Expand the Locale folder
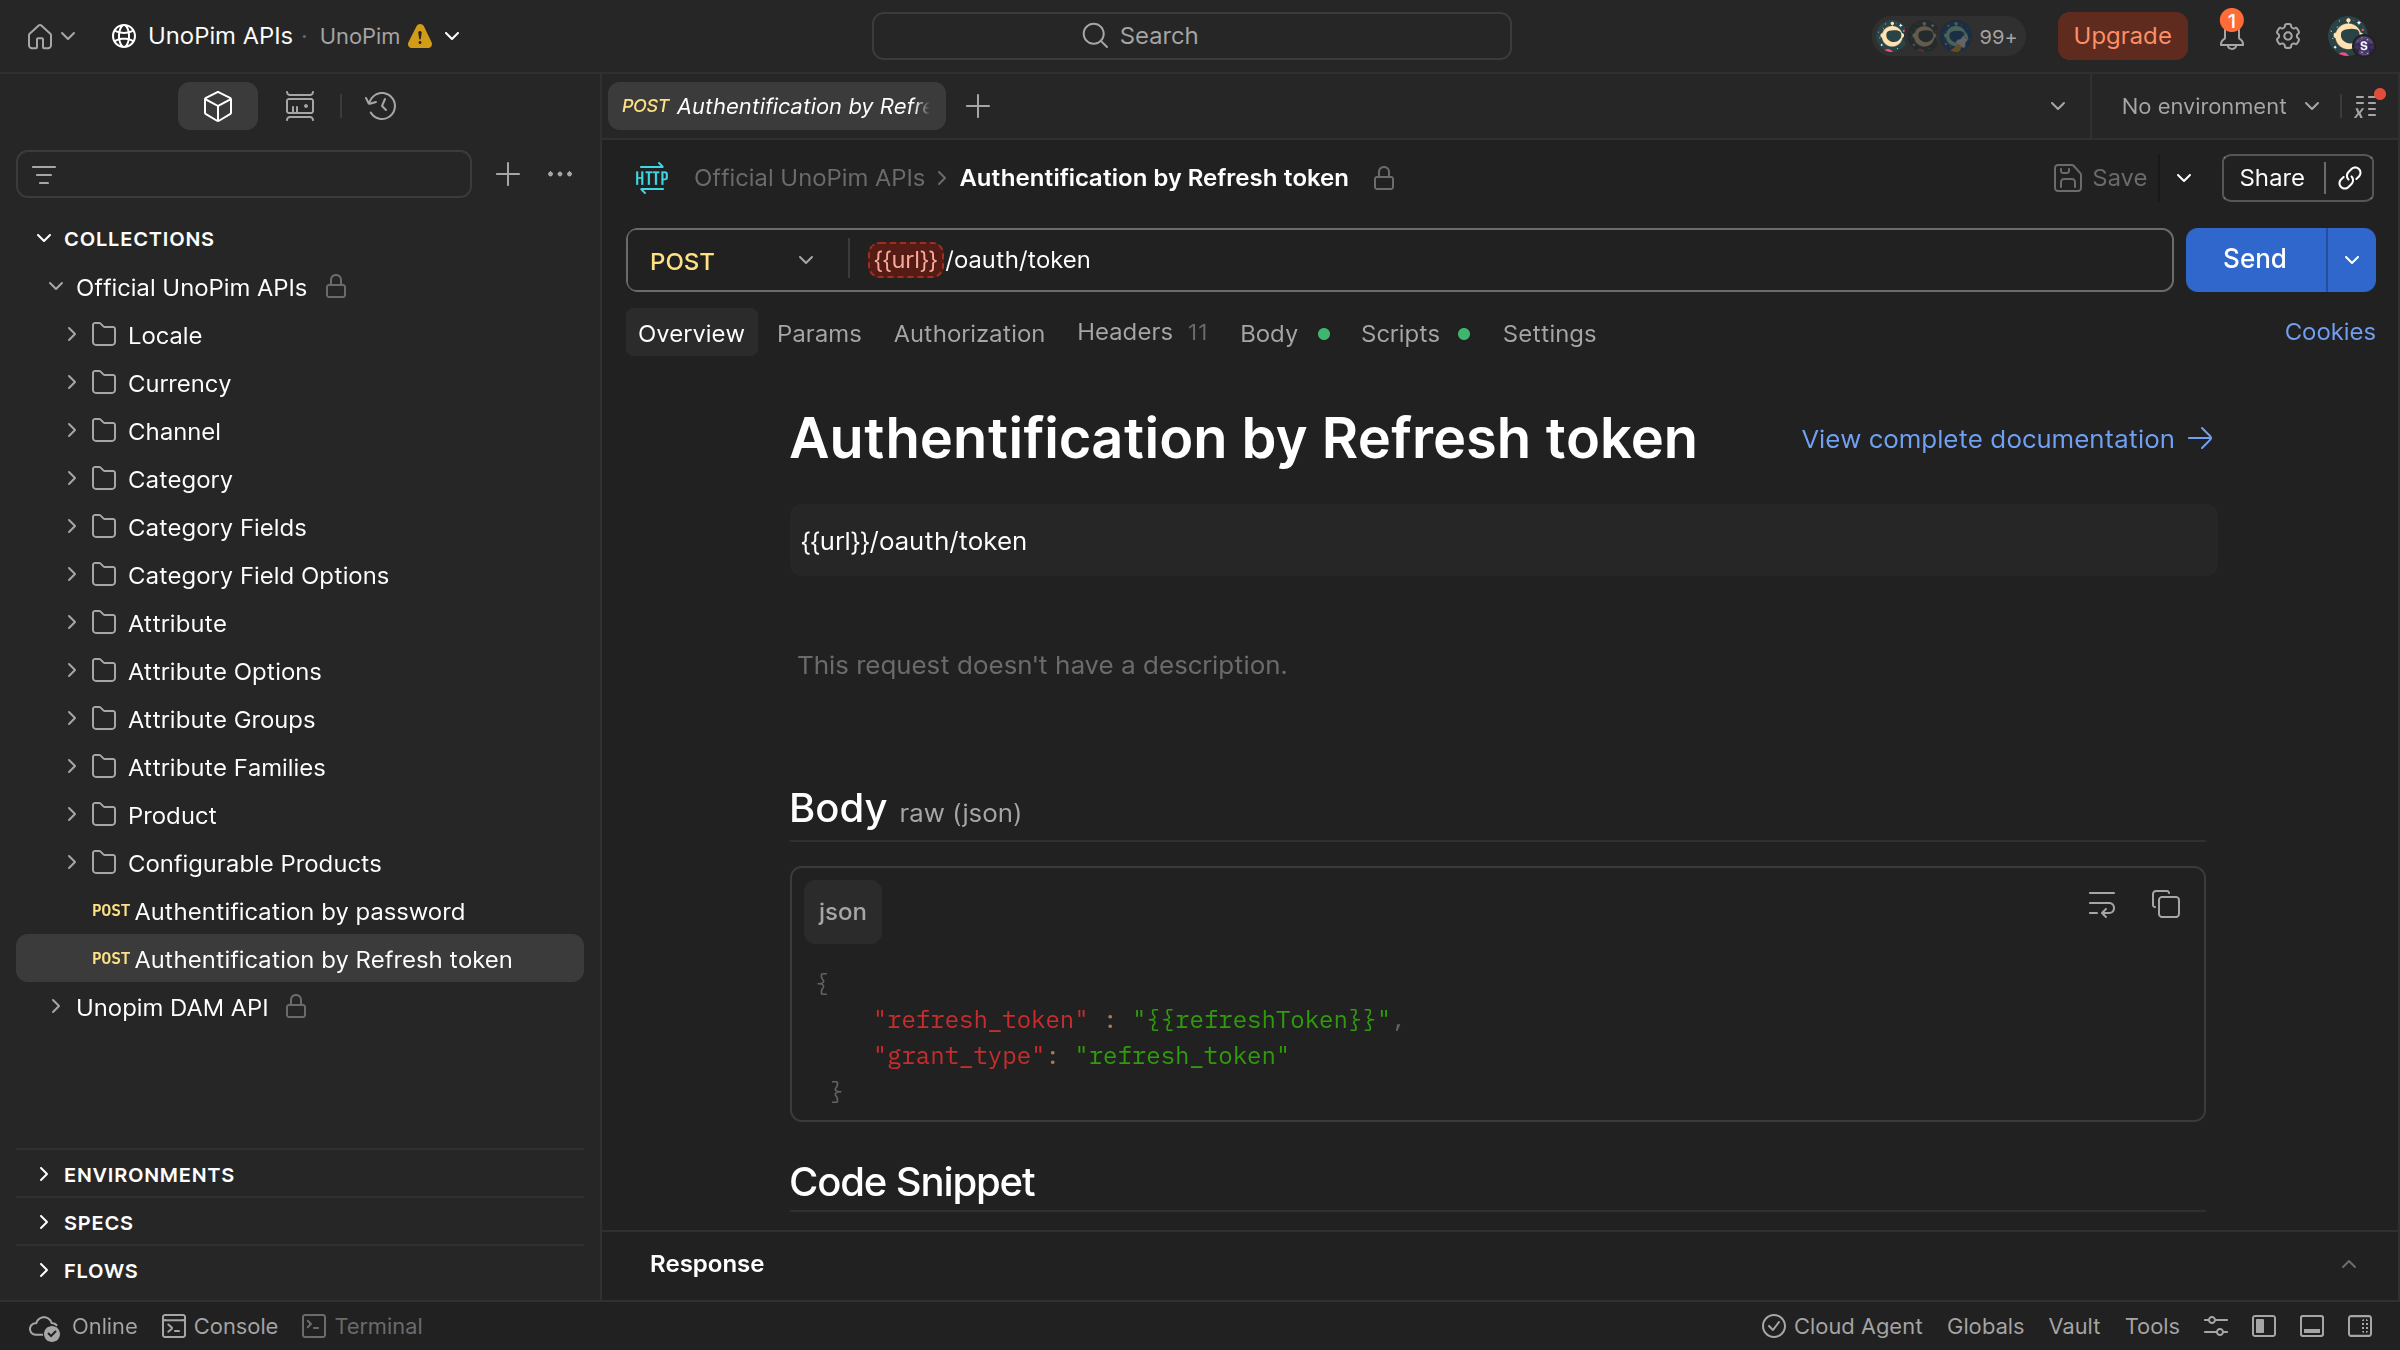Screen dimensions: 2400x1350 [x=72, y=334]
